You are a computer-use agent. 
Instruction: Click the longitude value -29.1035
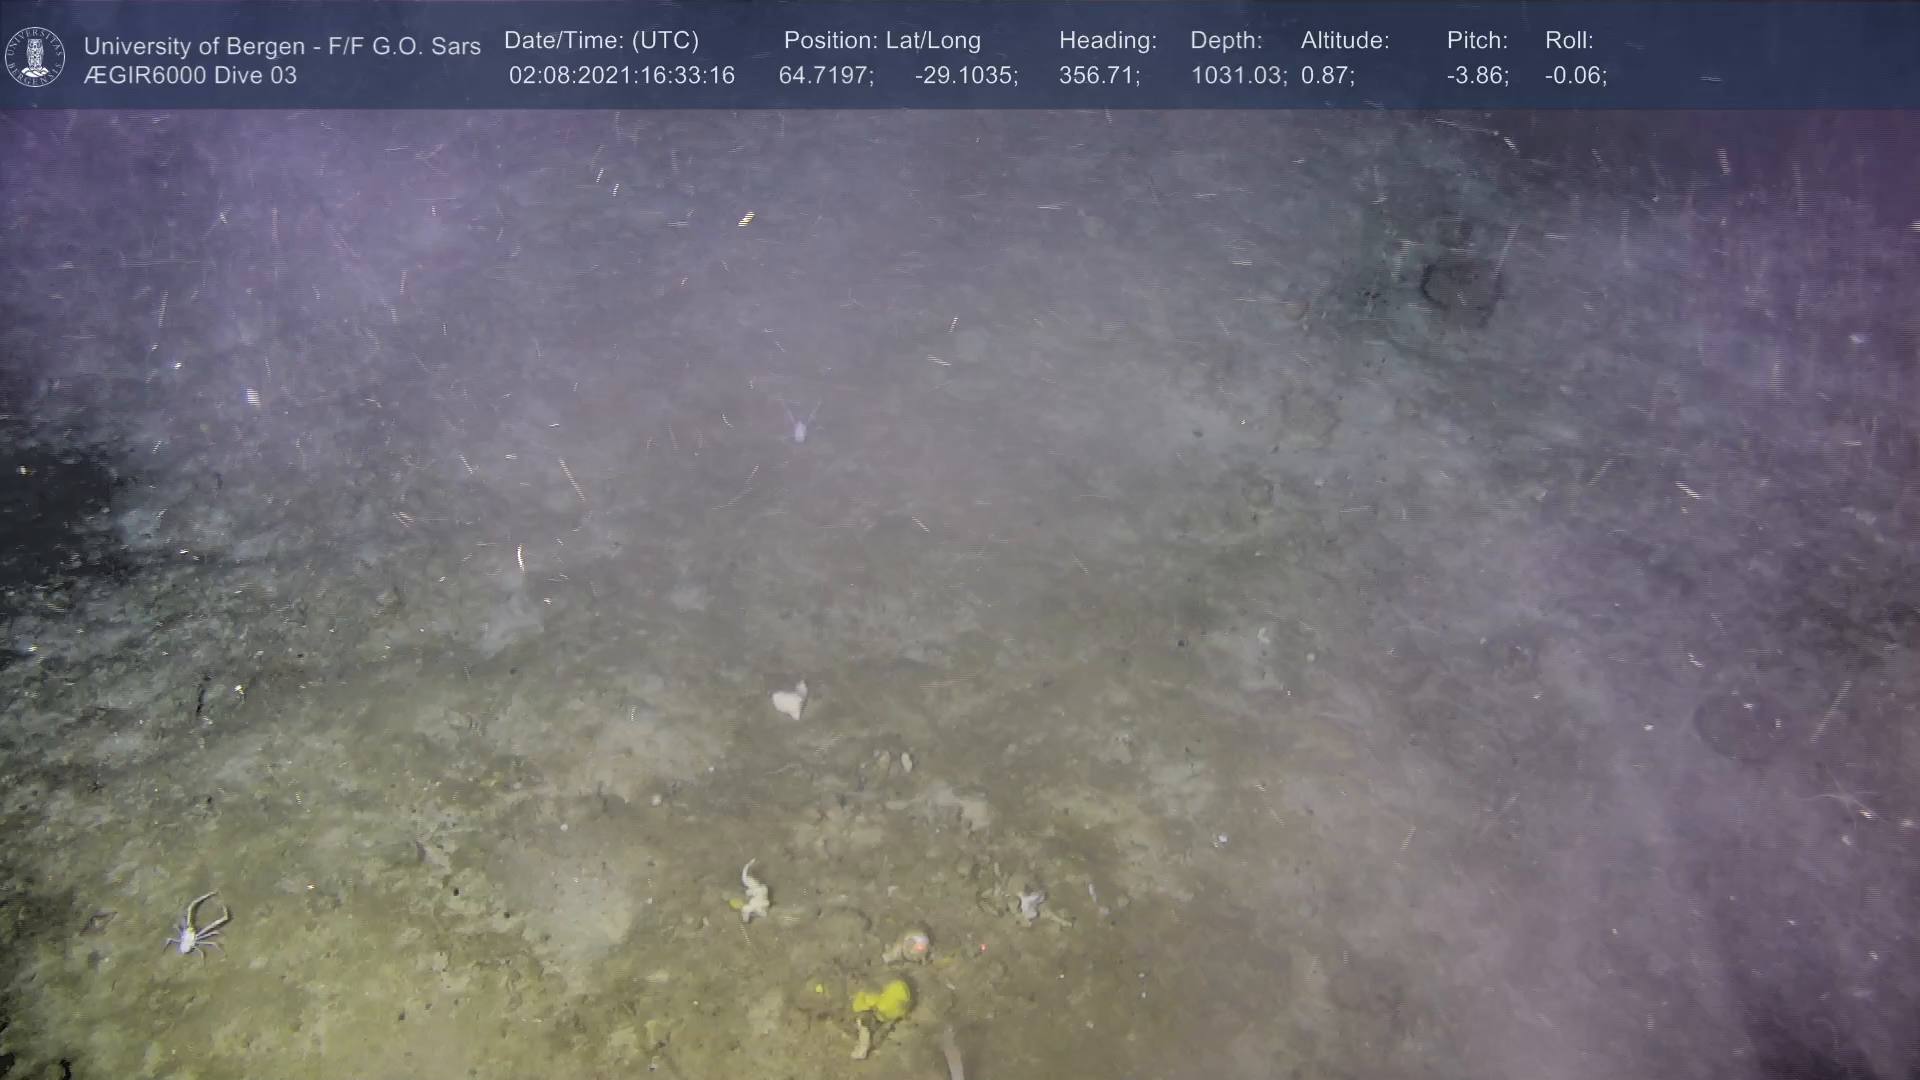(965, 76)
